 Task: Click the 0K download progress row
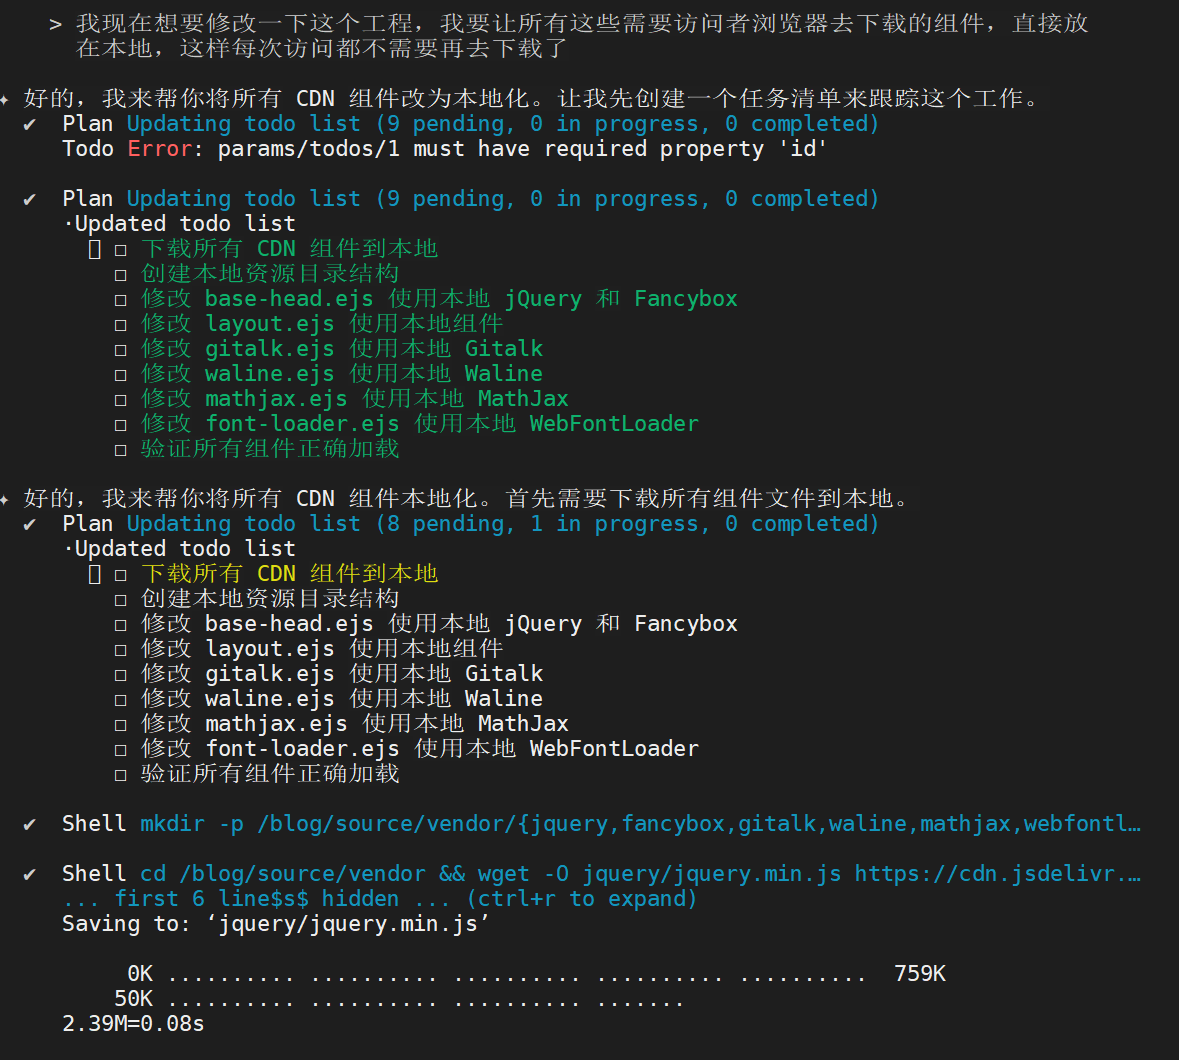click(535, 974)
